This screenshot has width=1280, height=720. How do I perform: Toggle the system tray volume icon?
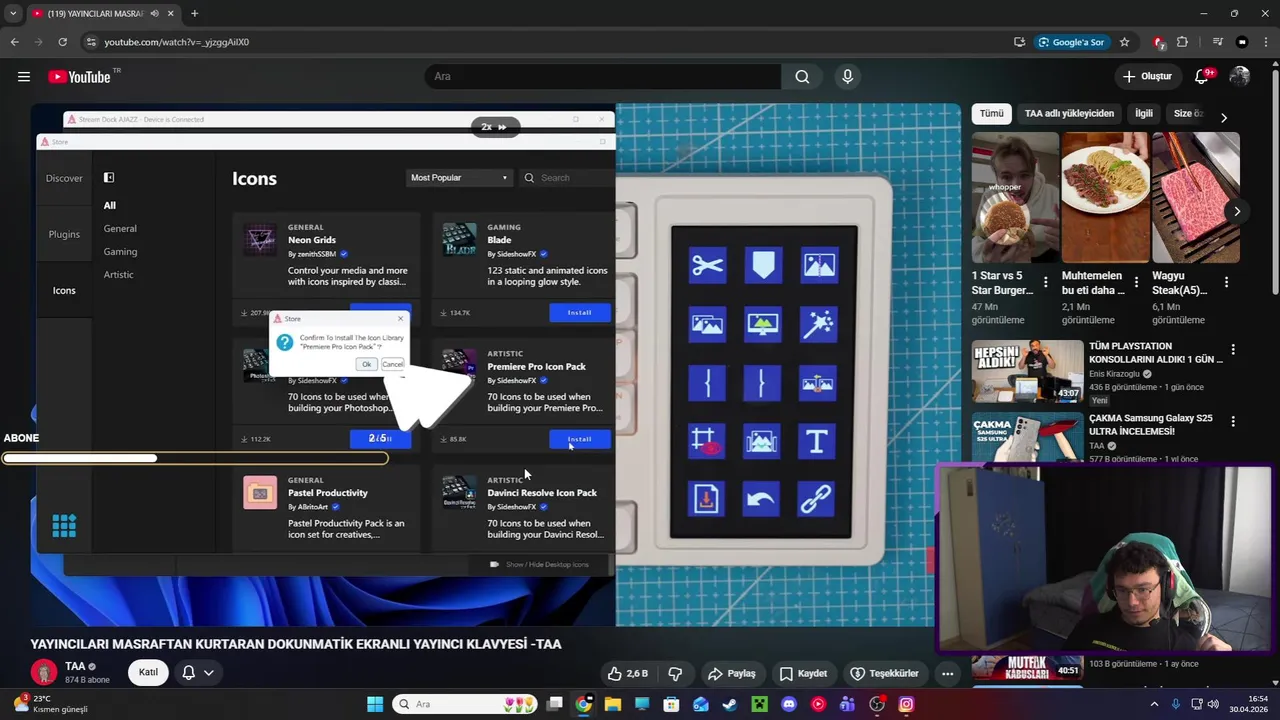(1213, 704)
